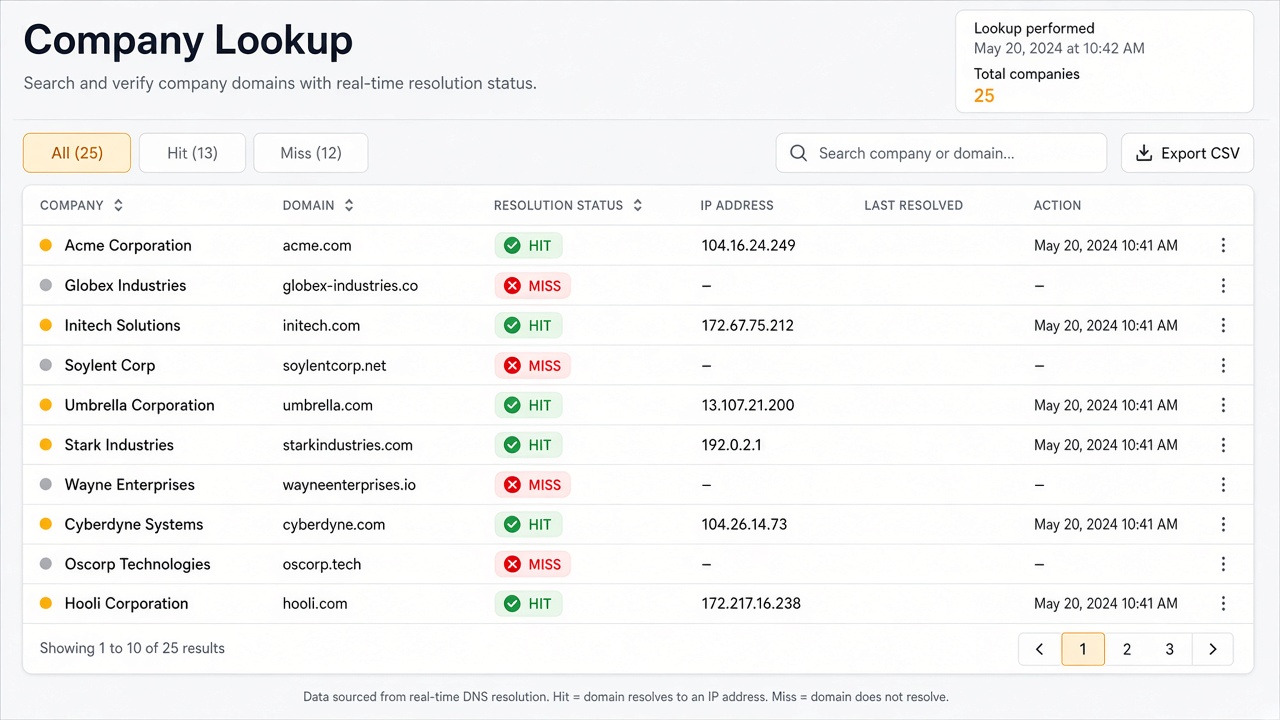1280x720 pixels.
Task: Switch to the Hit (13) tab
Action: pyautogui.click(x=192, y=153)
